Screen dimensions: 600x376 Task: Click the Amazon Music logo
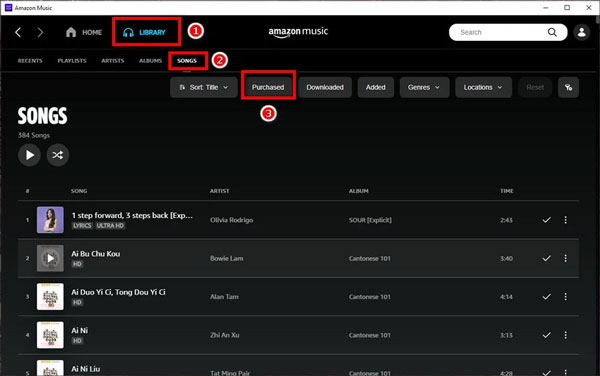(298, 32)
